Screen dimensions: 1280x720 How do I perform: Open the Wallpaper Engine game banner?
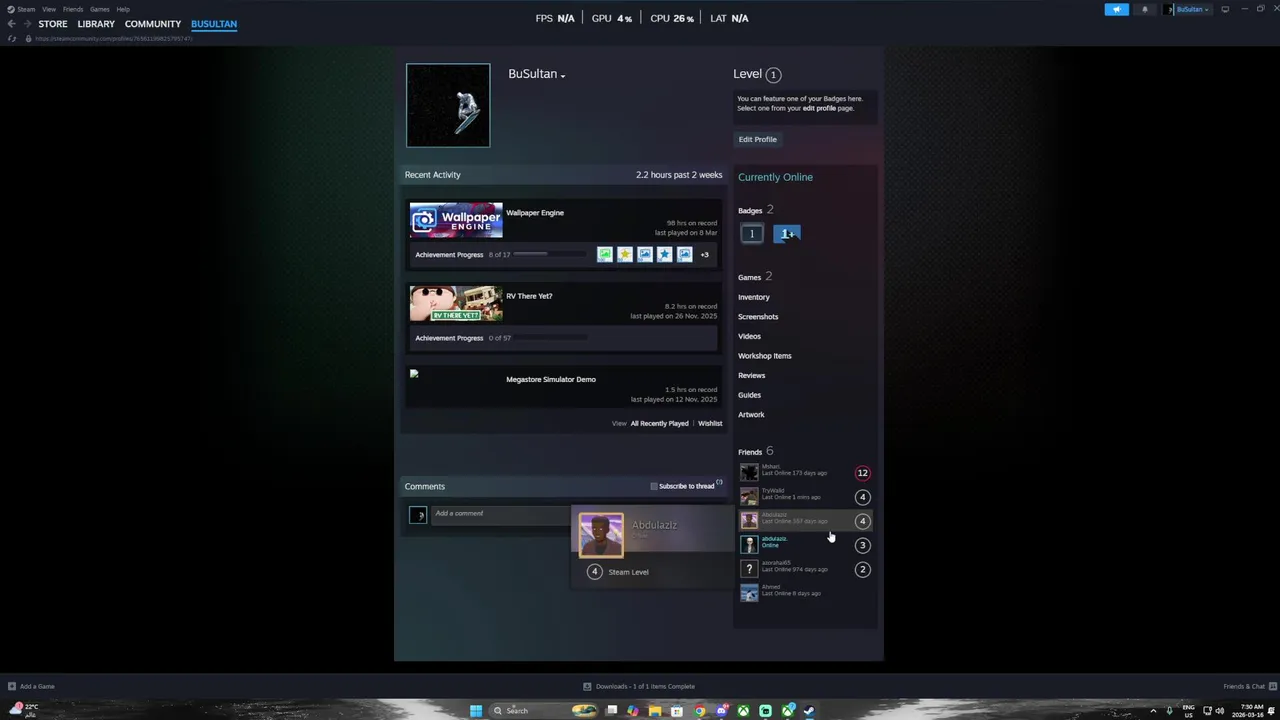456,220
